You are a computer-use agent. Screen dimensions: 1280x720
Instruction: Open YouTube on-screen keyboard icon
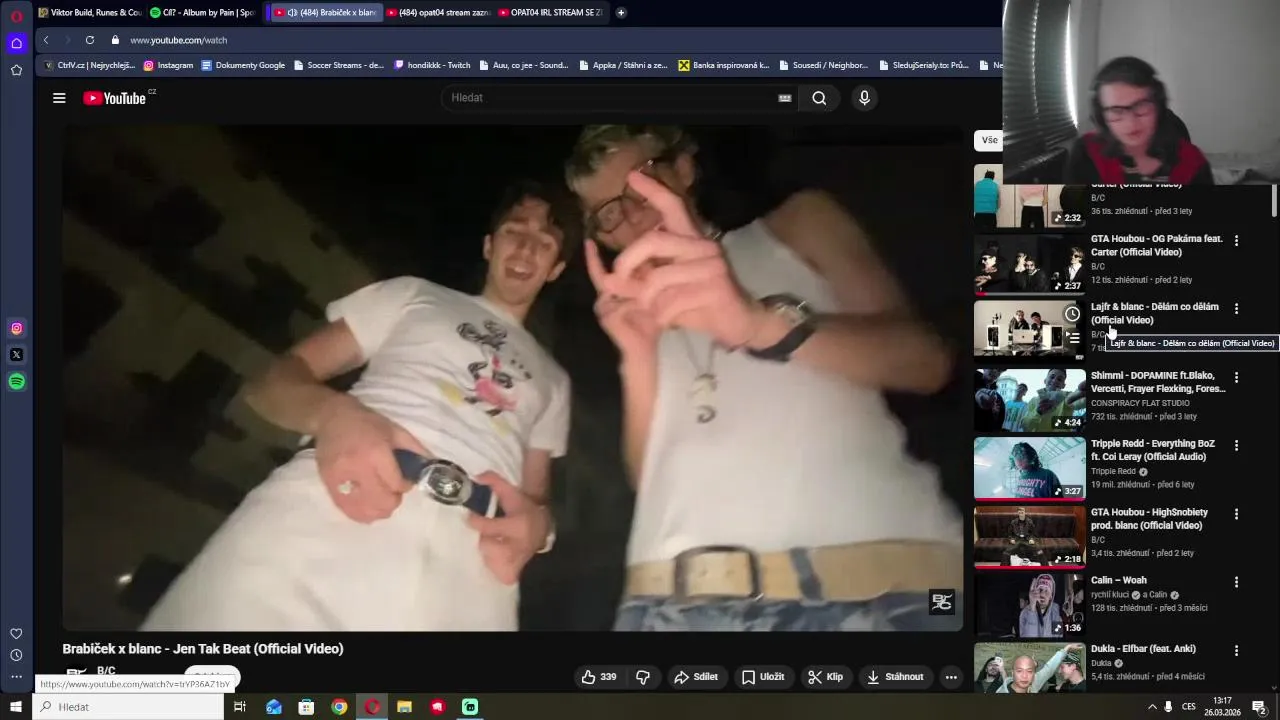[785, 98]
